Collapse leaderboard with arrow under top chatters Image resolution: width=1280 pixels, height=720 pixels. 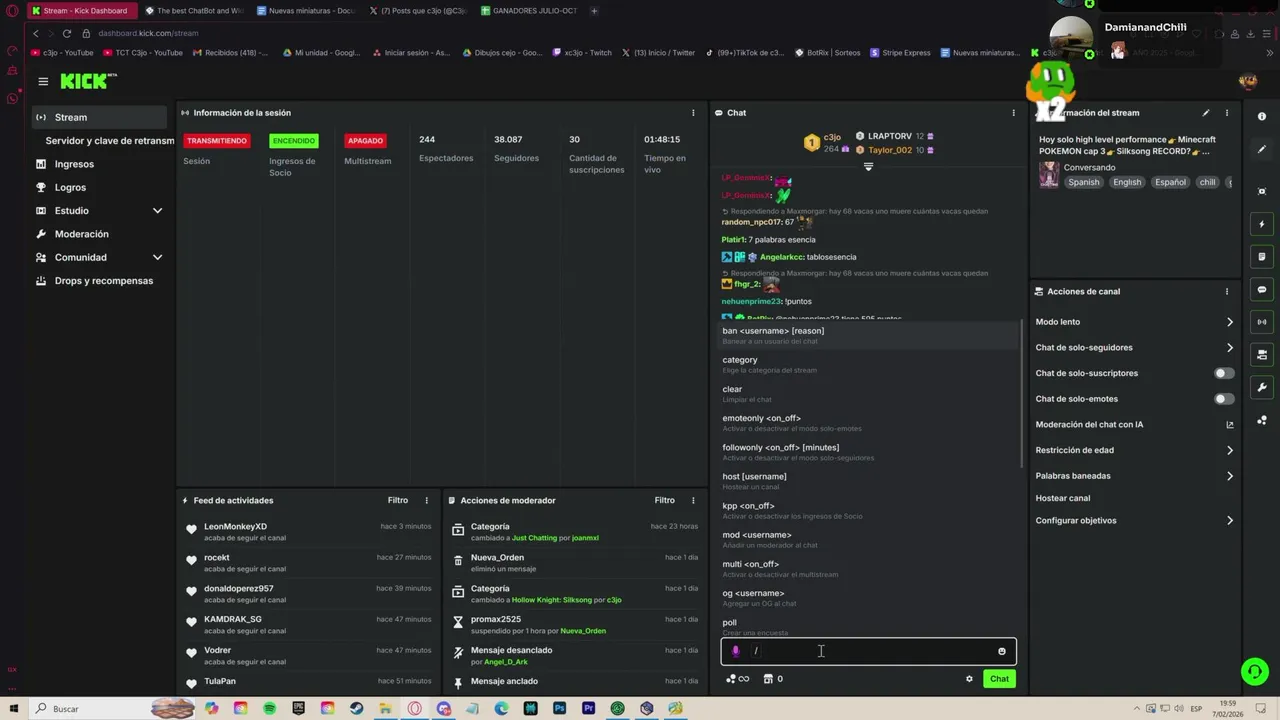(x=868, y=167)
